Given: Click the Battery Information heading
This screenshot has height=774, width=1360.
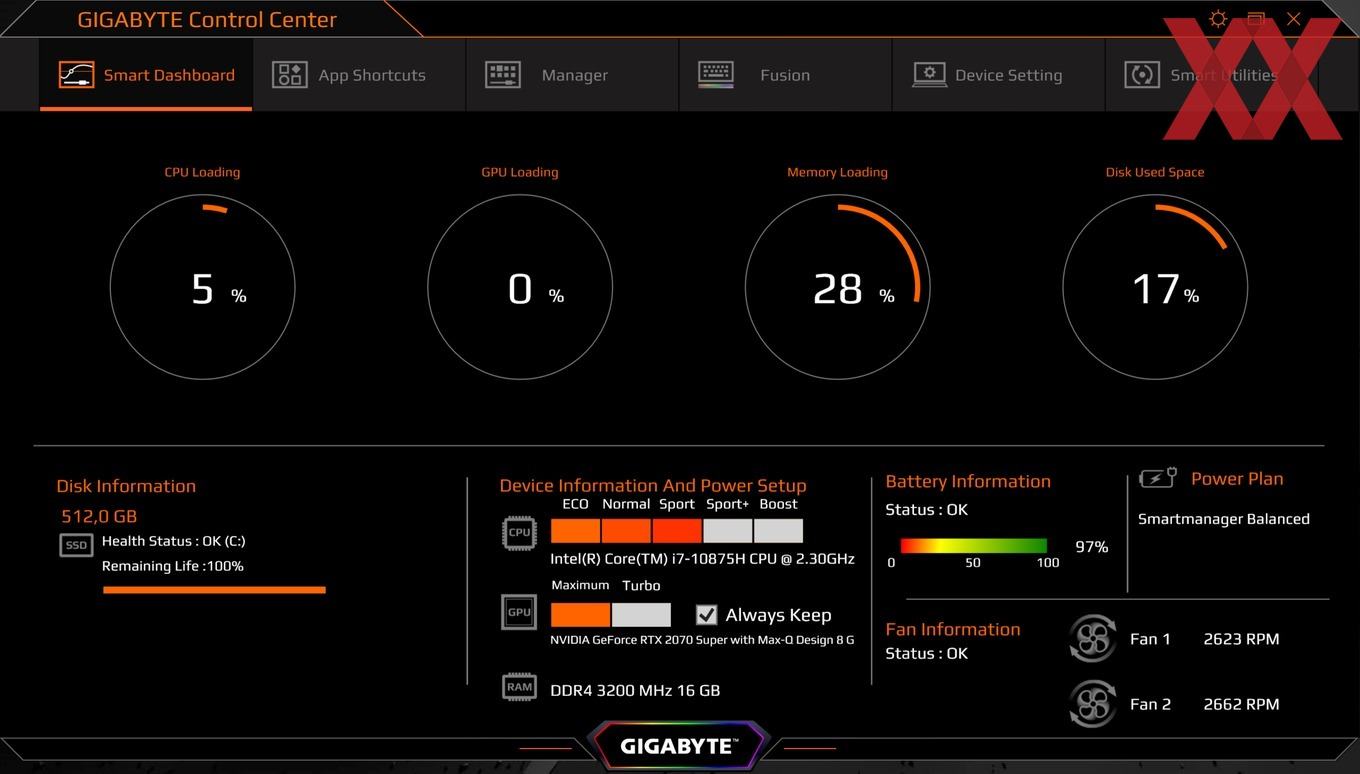Looking at the screenshot, I should pyautogui.click(x=968, y=482).
